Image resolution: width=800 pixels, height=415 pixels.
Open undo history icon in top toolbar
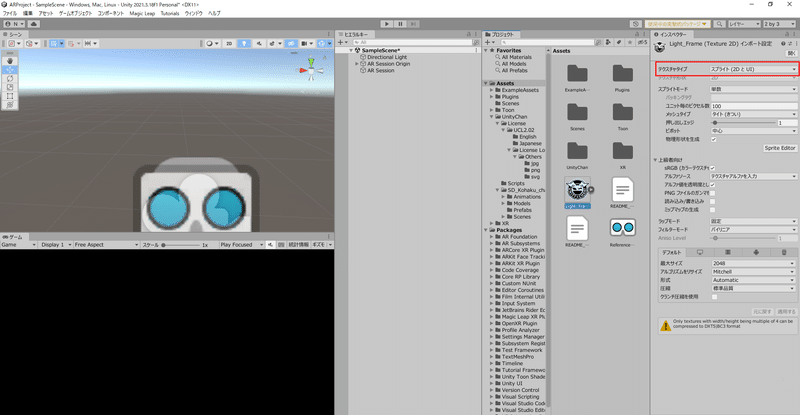click(x=636, y=24)
